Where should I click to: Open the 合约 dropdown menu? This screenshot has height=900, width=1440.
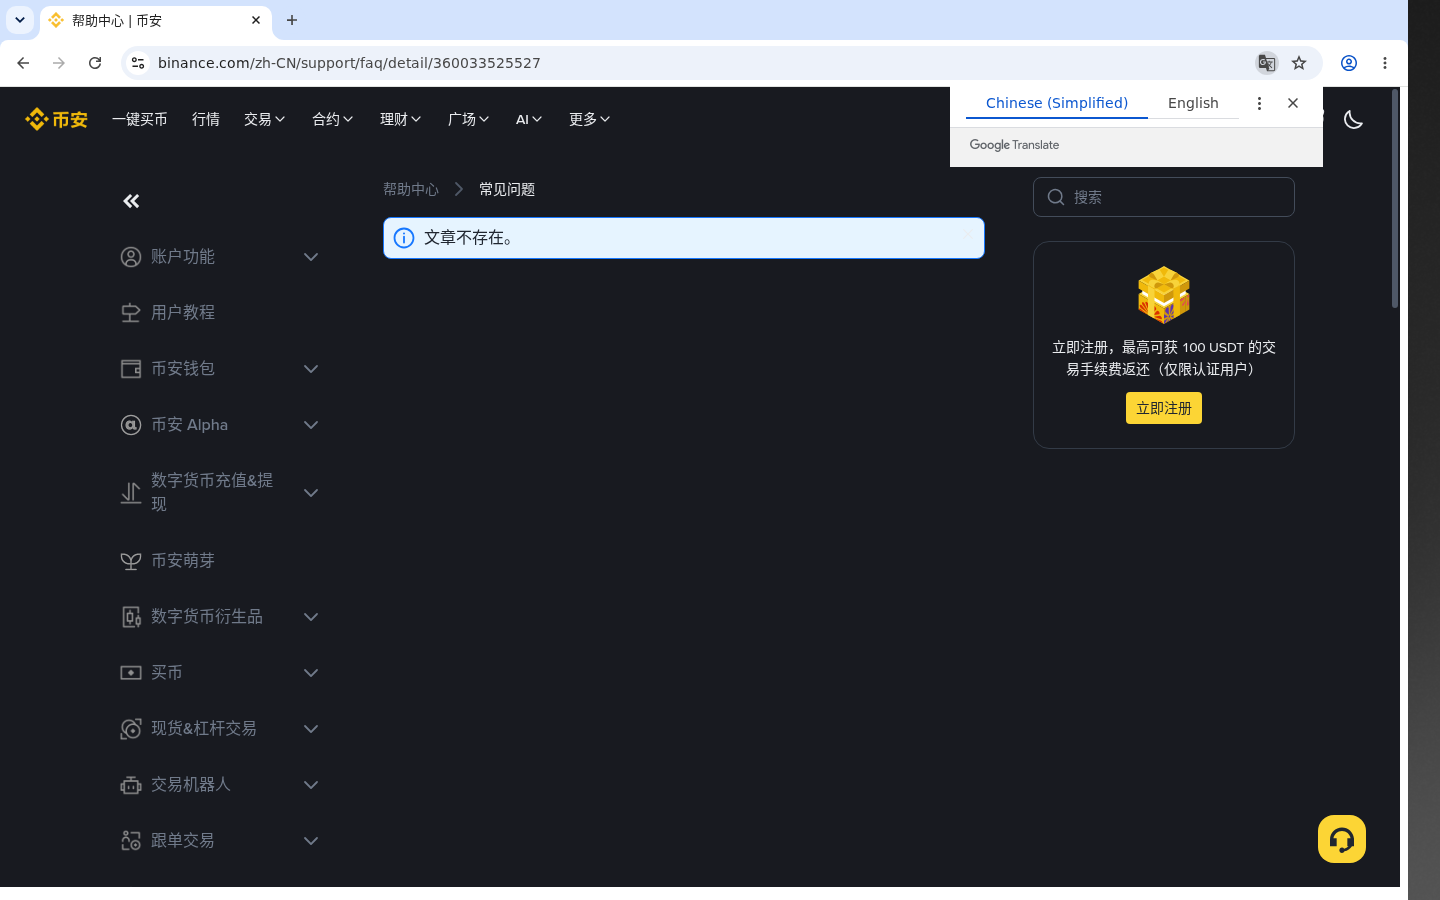point(333,119)
